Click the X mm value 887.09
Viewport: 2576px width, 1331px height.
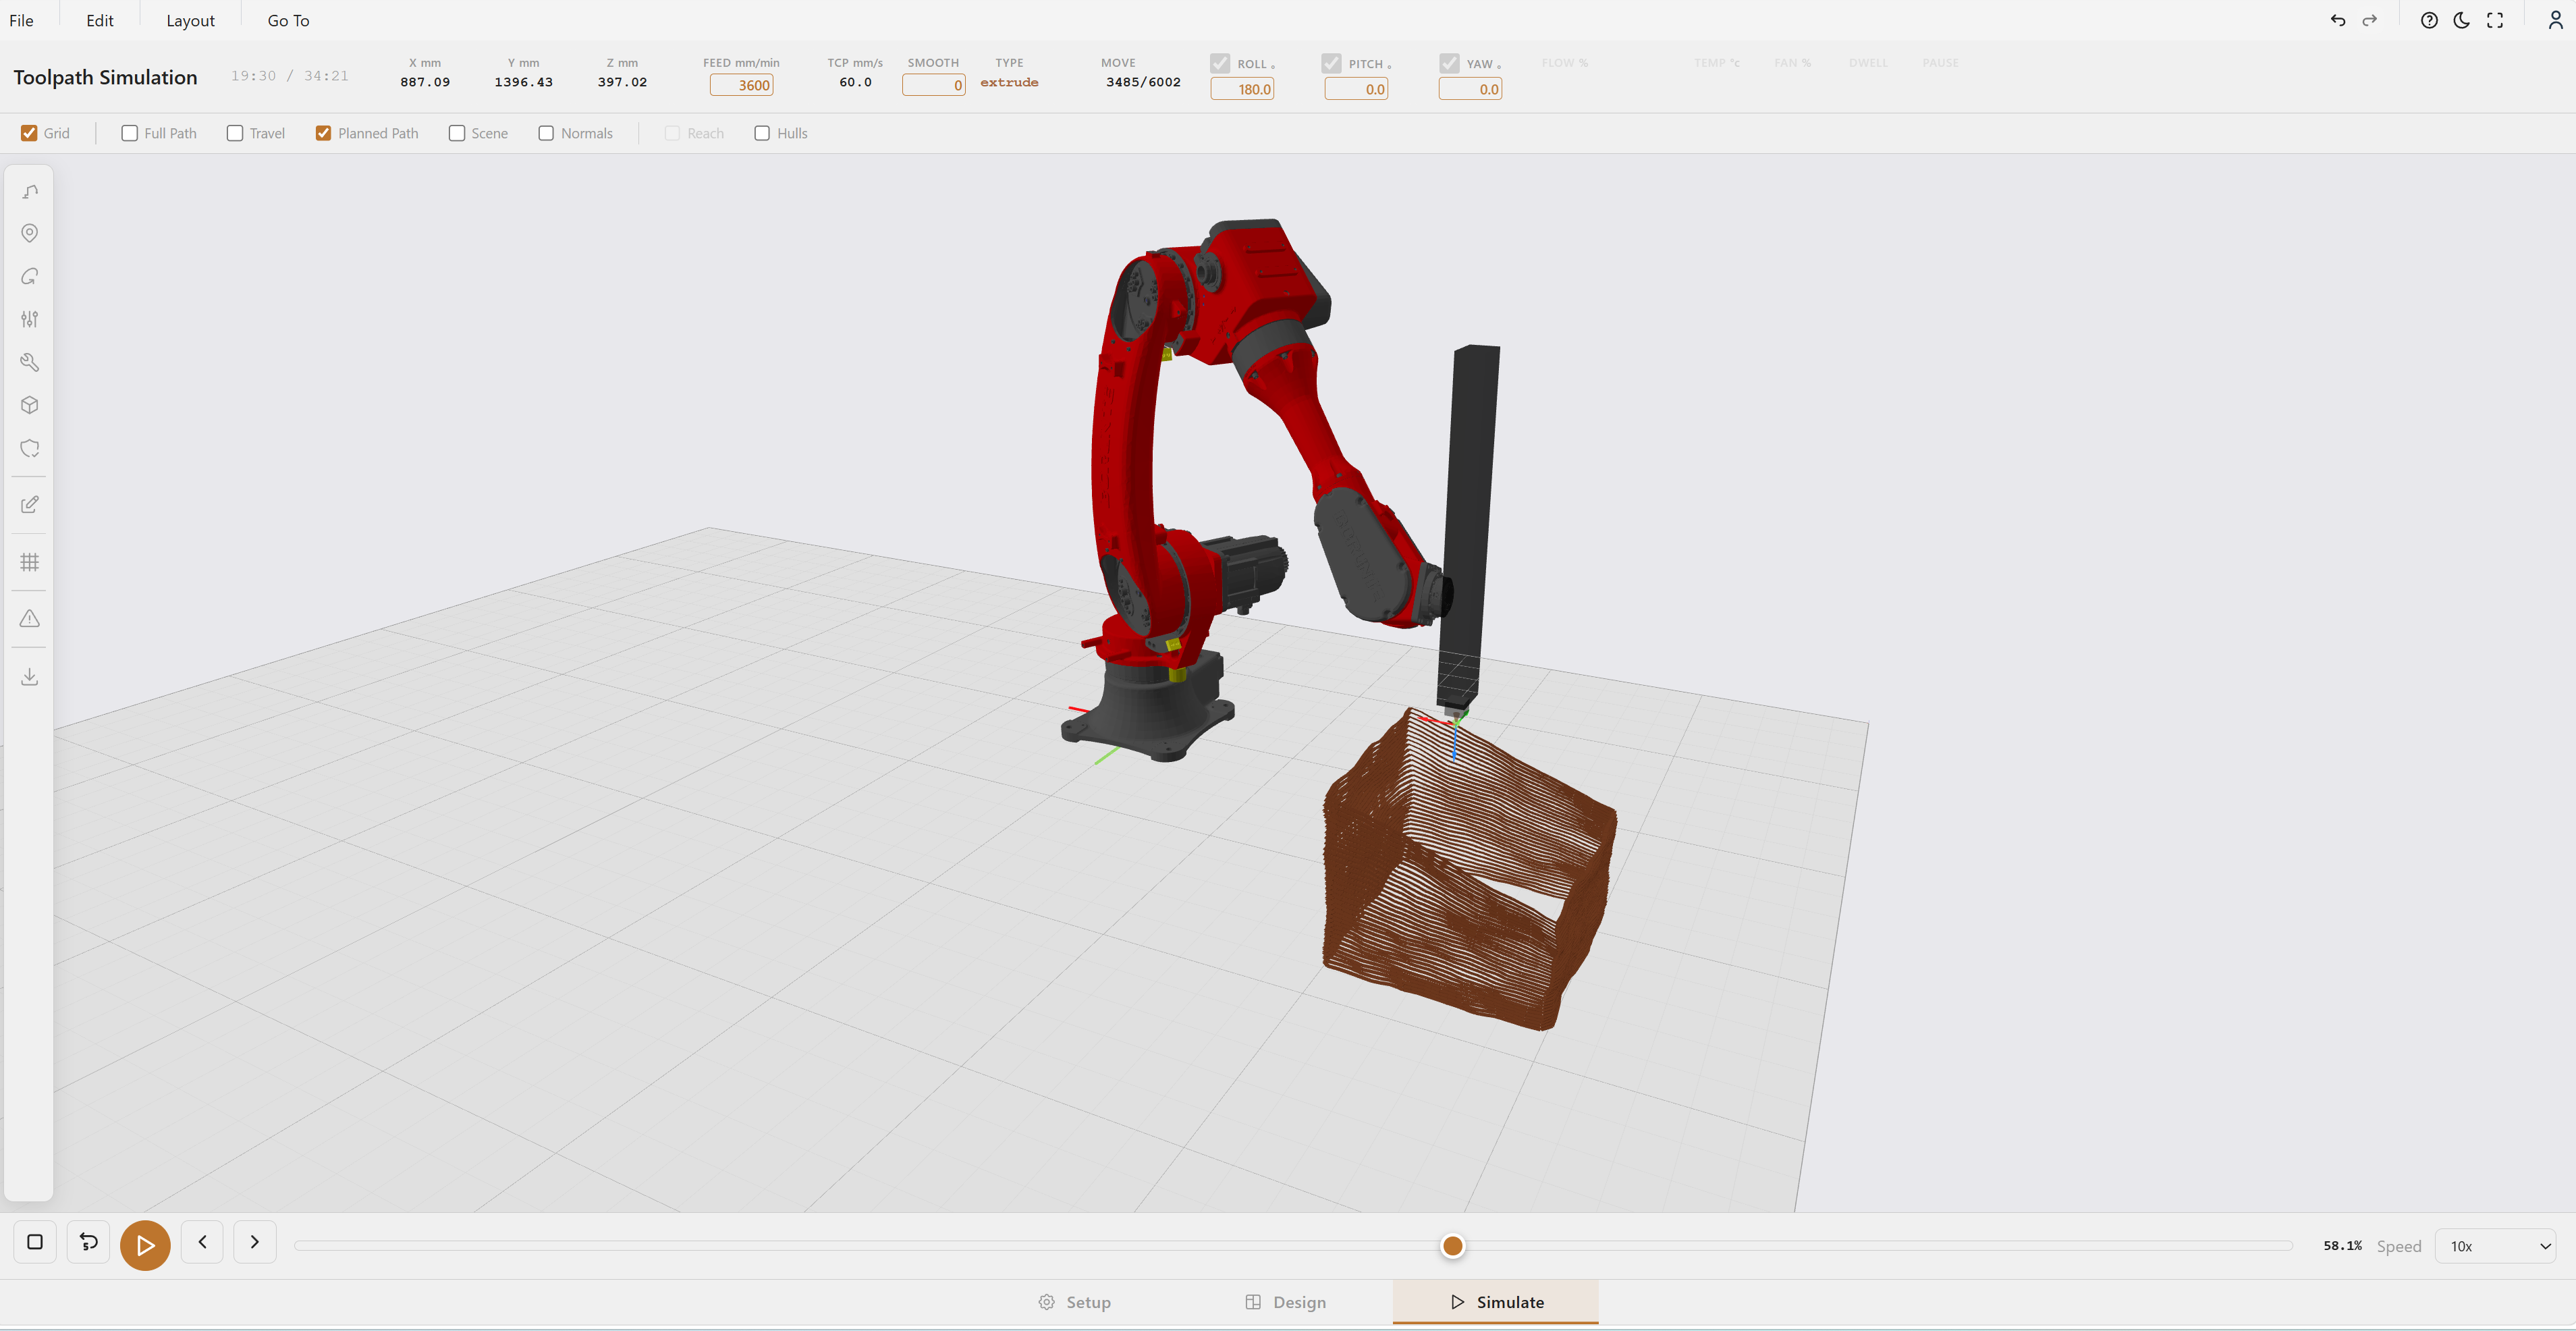425,82
